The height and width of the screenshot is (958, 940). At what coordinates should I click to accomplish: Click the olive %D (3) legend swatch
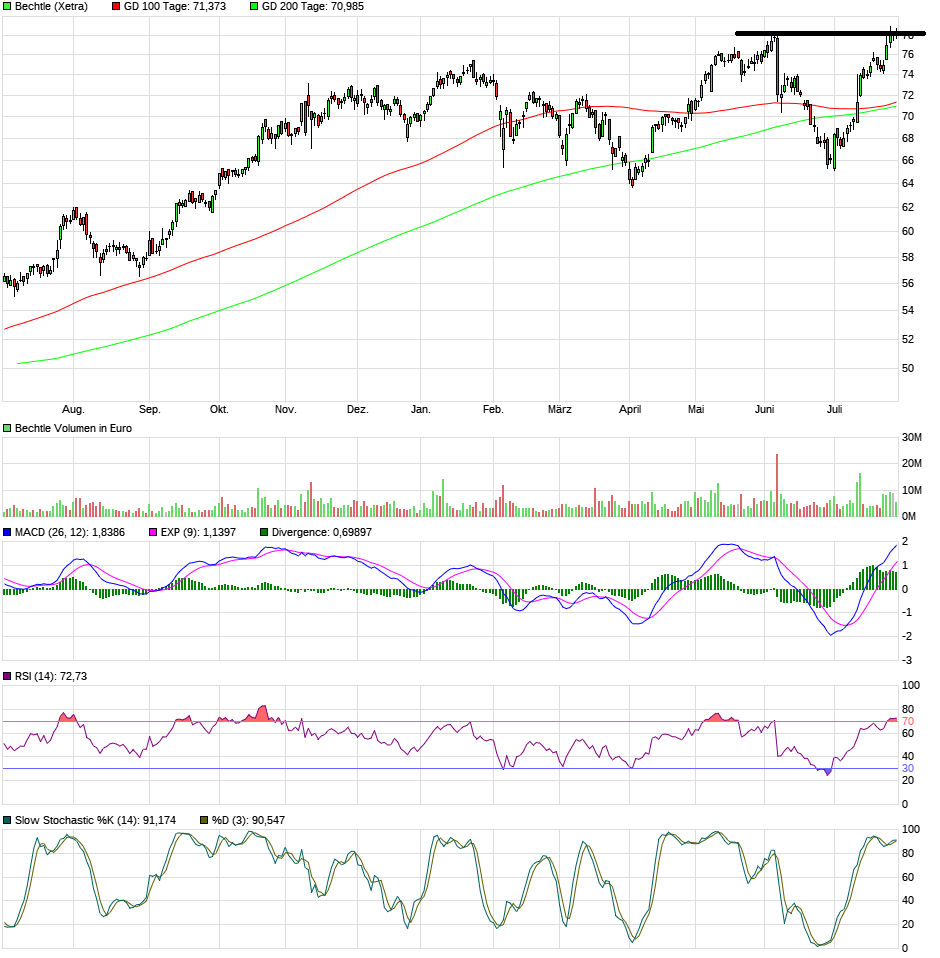tap(204, 820)
